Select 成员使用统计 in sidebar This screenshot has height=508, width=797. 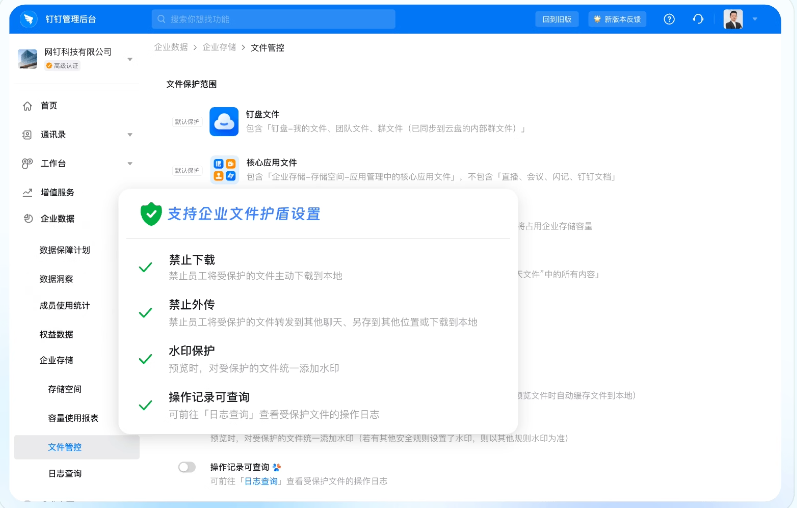65,306
